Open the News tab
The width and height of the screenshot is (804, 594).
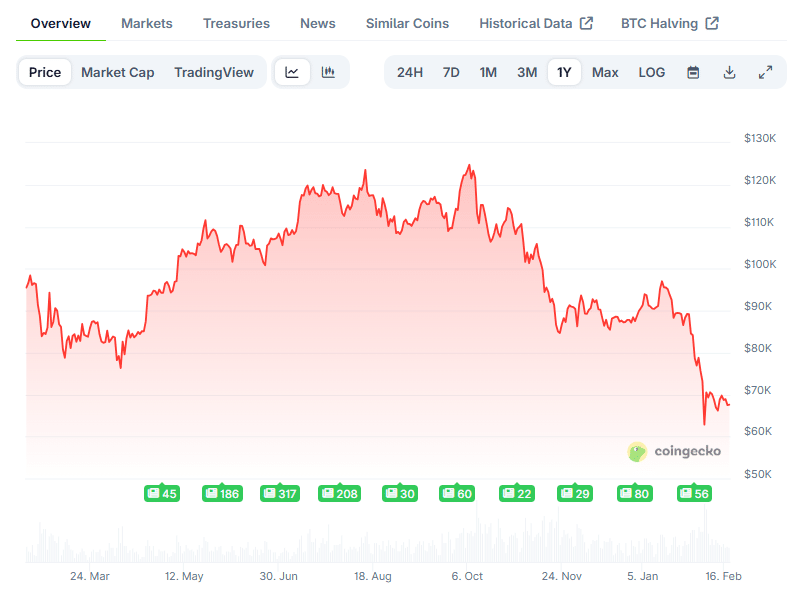tap(317, 22)
